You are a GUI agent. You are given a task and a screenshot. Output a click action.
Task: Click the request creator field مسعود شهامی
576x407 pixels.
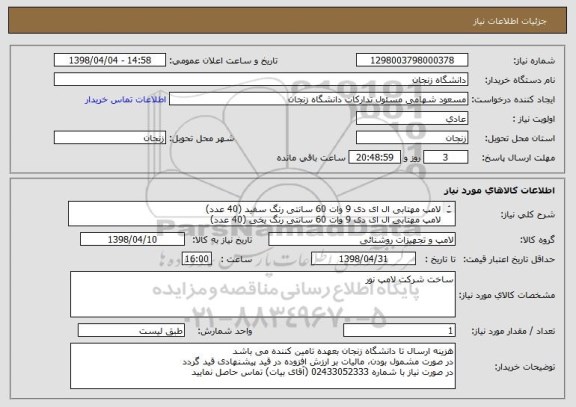(318, 99)
